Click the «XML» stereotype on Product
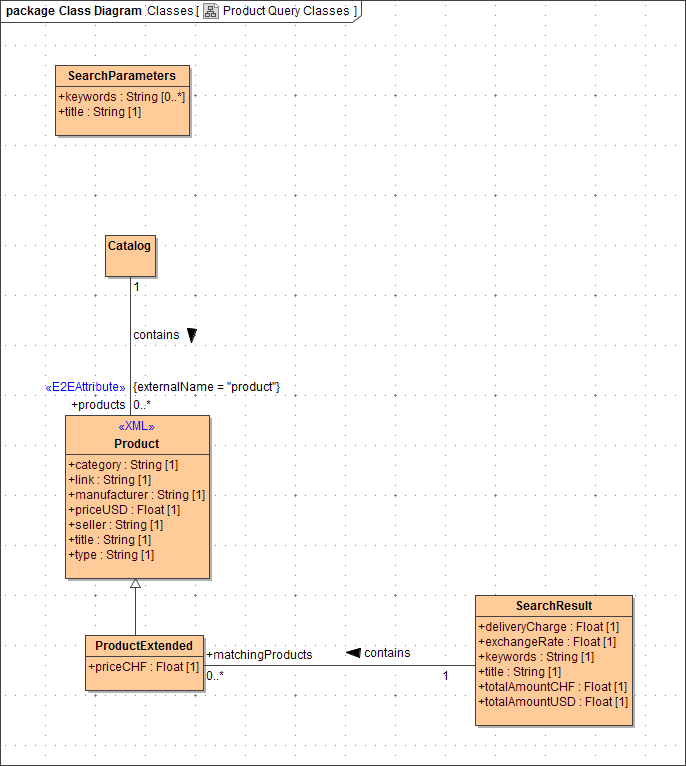 [x=137, y=427]
